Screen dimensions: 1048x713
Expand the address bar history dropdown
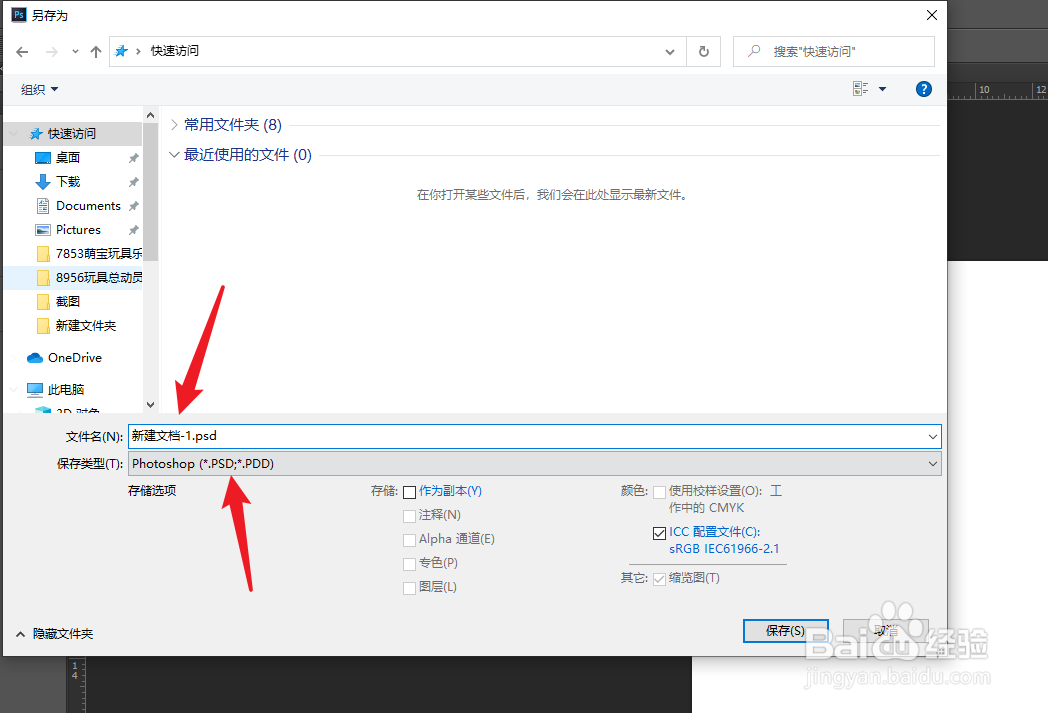tap(670, 51)
